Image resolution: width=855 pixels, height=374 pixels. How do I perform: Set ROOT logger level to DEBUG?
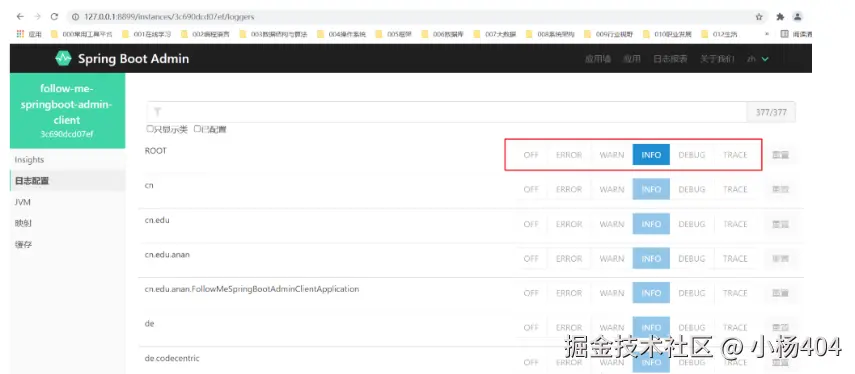(x=691, y=155)
